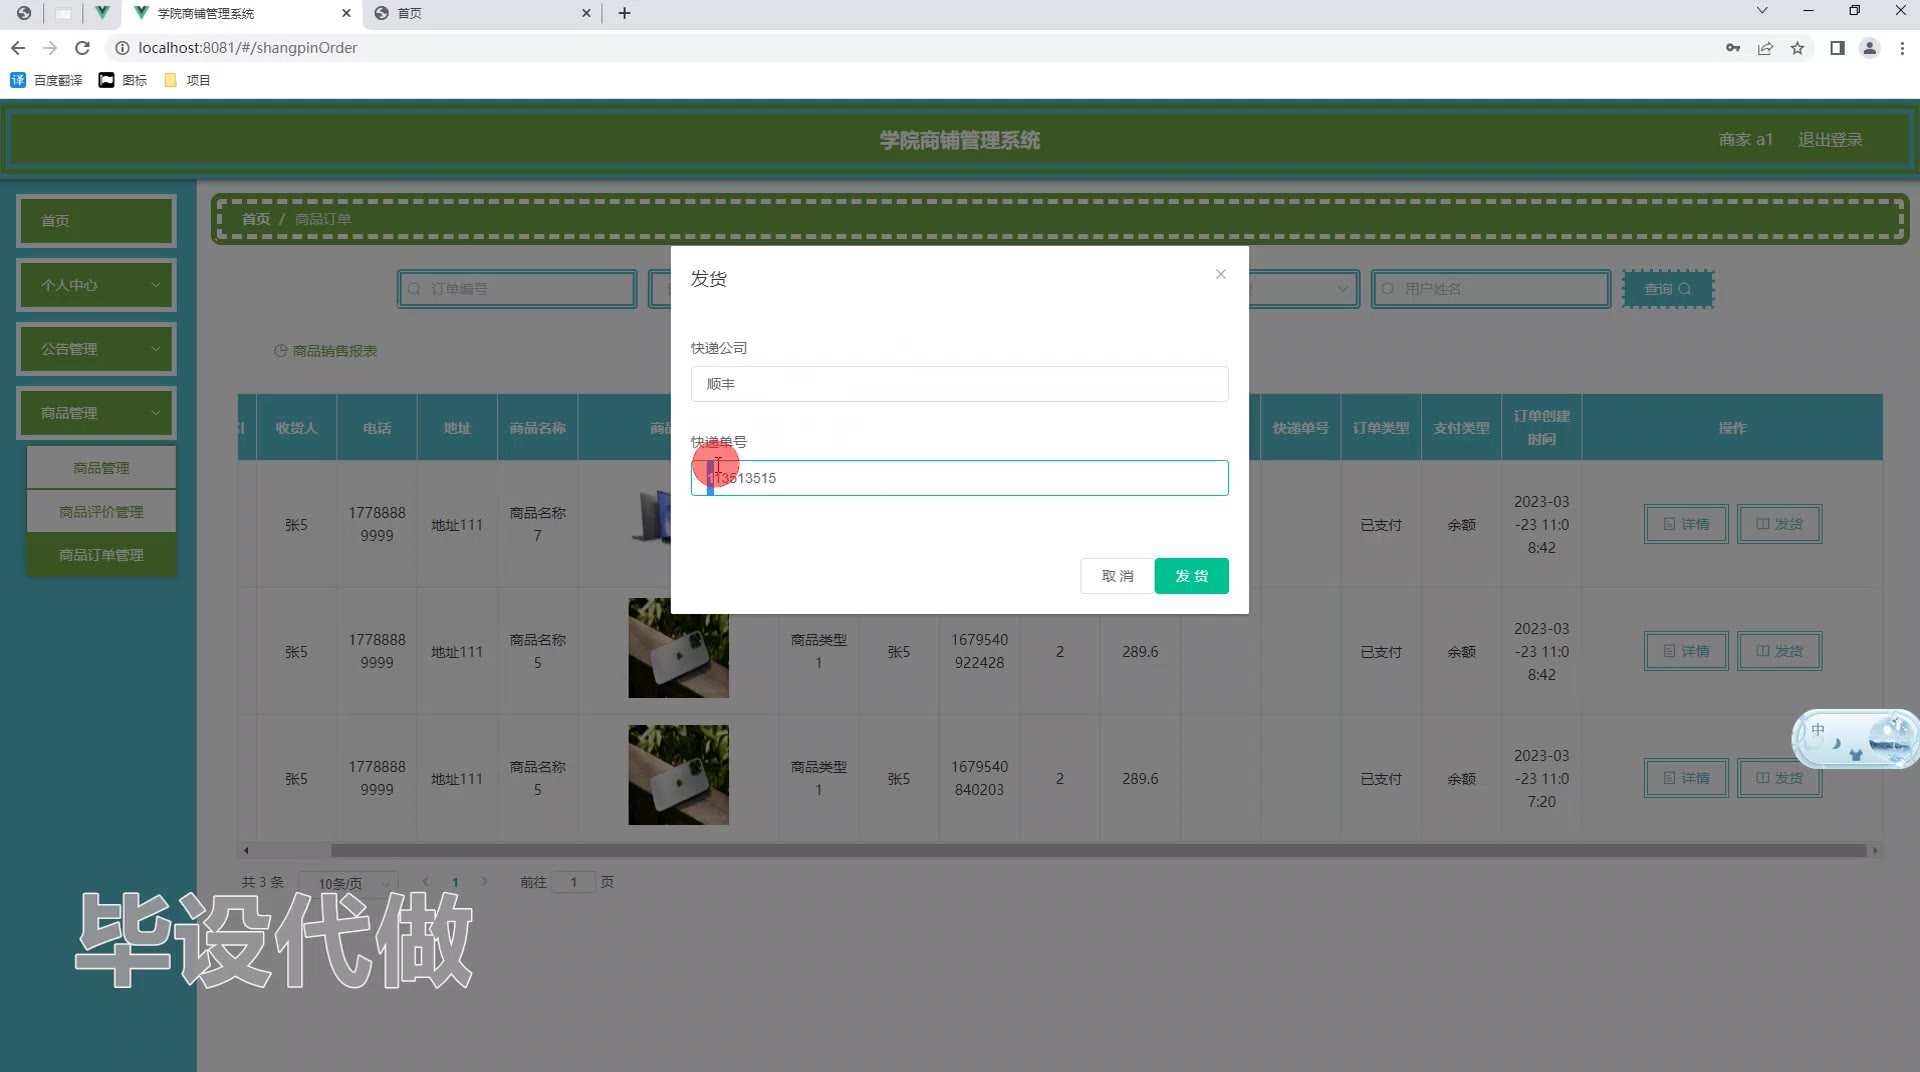The width and height of the screenshot is (1920, 1072).
Task: Expand the 个人中心 sidebar menu
Action: coord(96,285)
